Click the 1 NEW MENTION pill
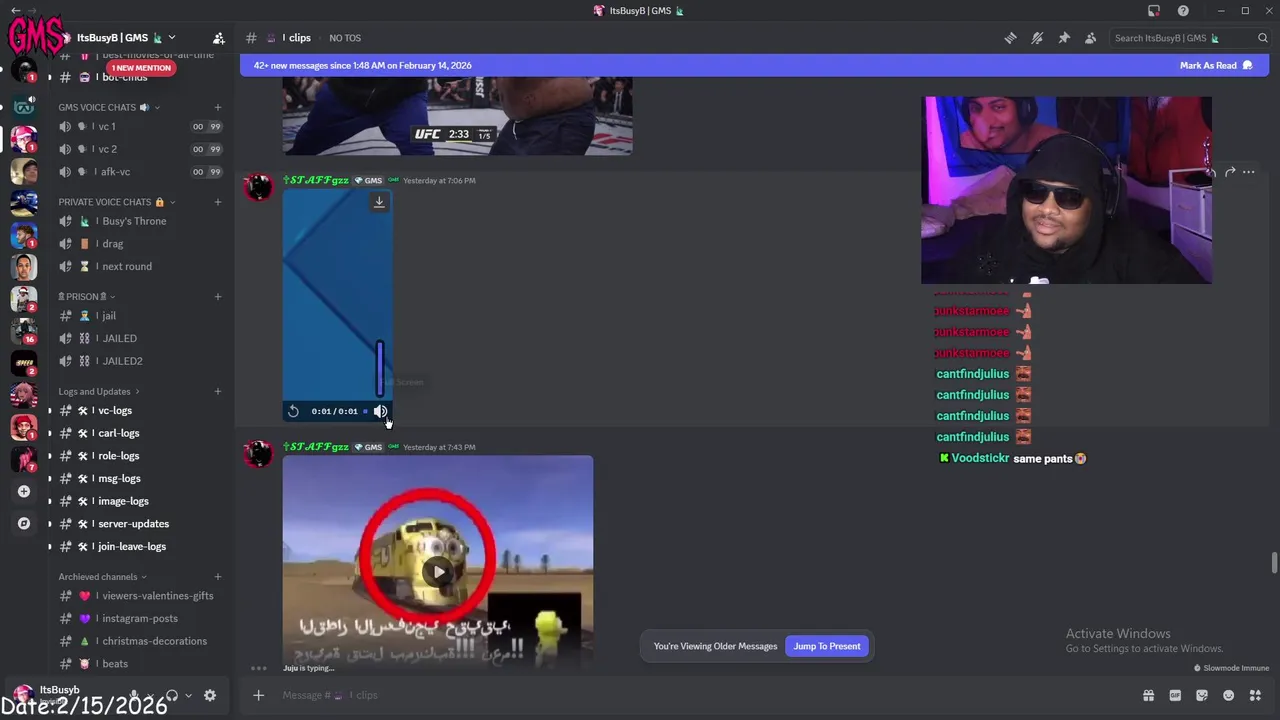The height and width of the screenshot is (720, 1280). (141, 68)
